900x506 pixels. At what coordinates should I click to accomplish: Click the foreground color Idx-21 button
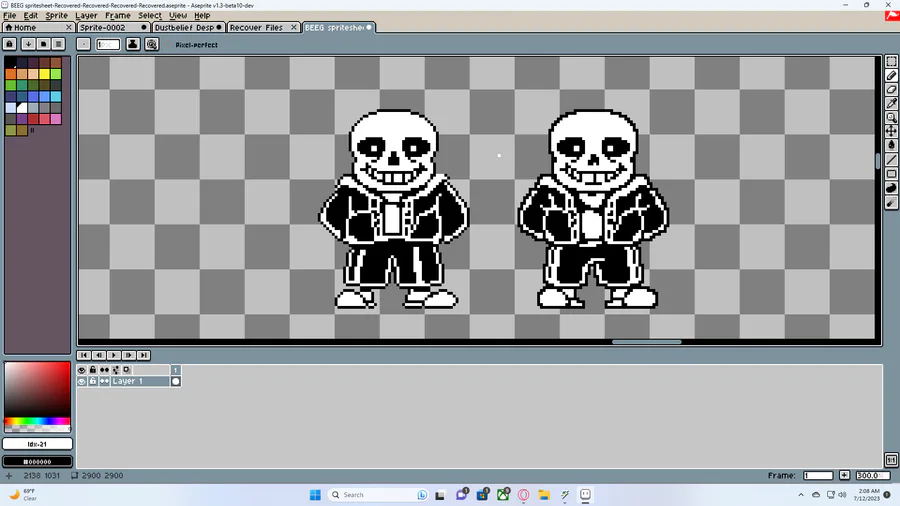[x=37, y=444]
